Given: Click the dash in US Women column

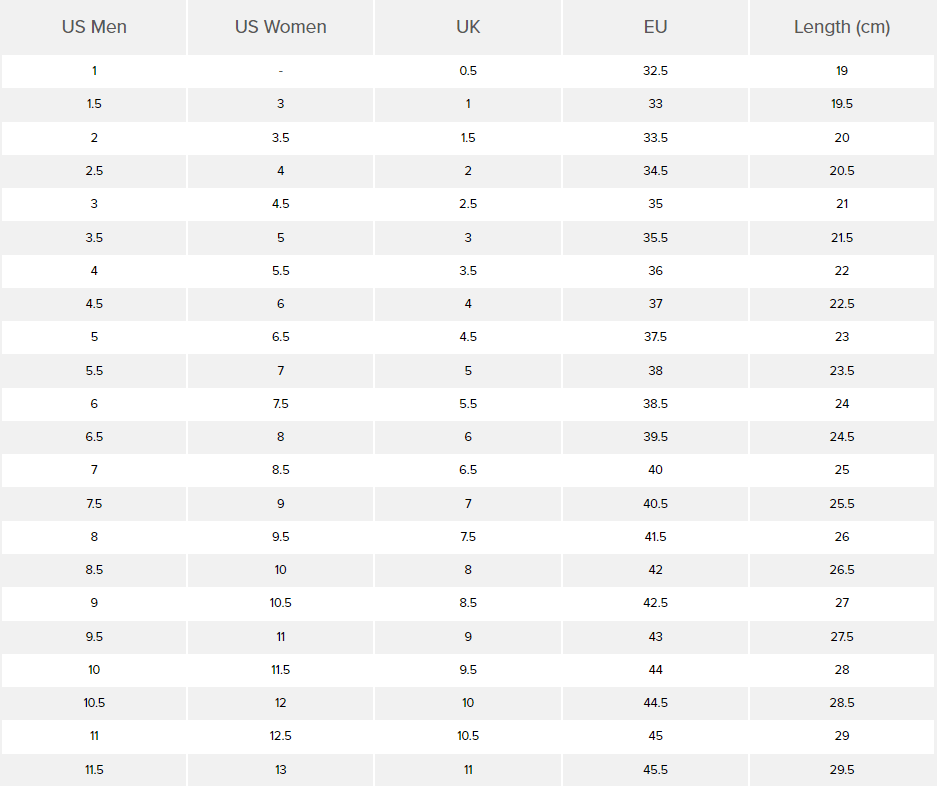Looking at the screenshot, I should click(280, 71).
